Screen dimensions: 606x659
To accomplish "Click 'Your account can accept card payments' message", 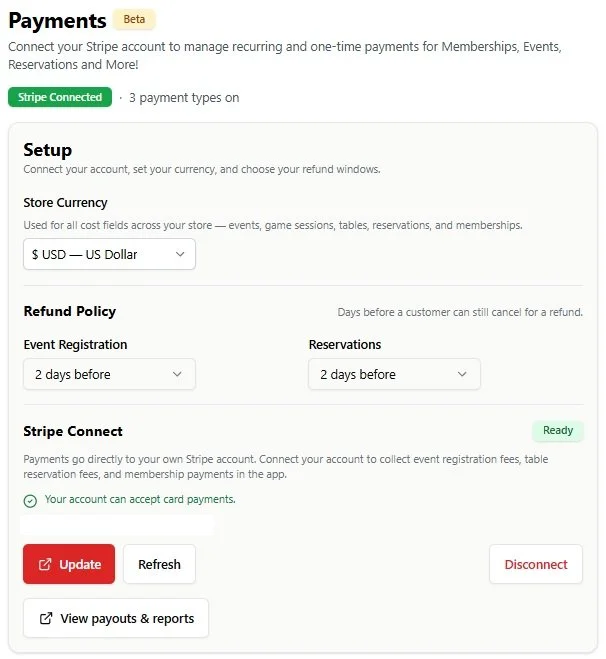I will coord(140,499).
